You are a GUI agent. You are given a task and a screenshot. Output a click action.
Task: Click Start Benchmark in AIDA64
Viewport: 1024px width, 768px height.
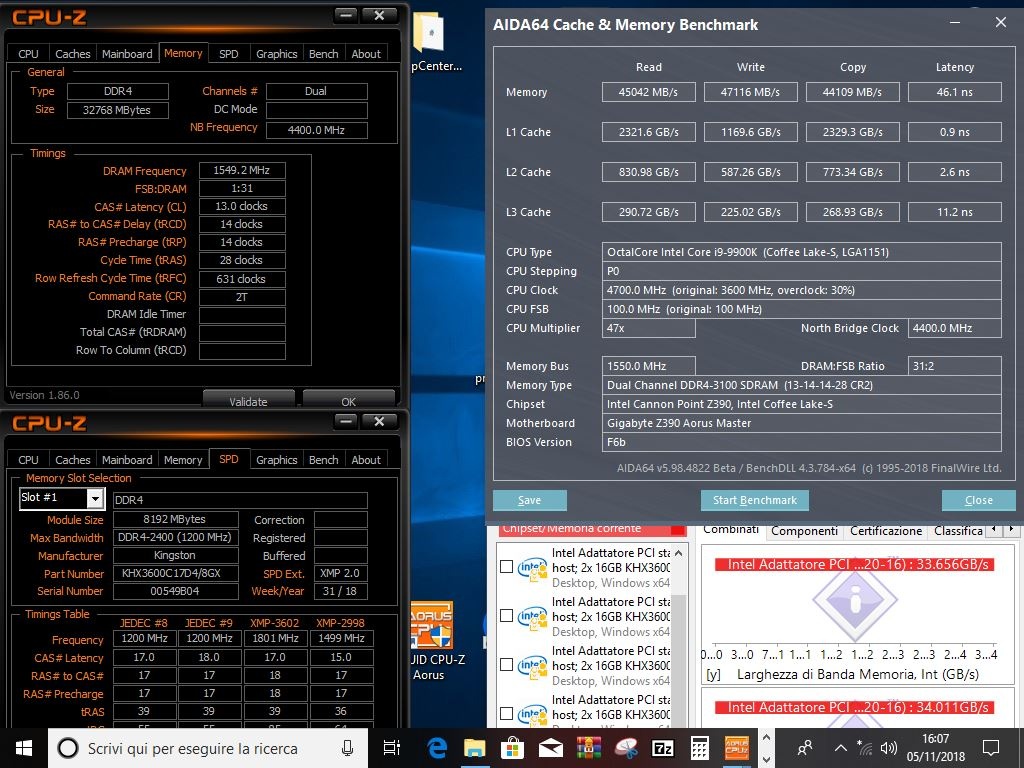click(754, 500)
